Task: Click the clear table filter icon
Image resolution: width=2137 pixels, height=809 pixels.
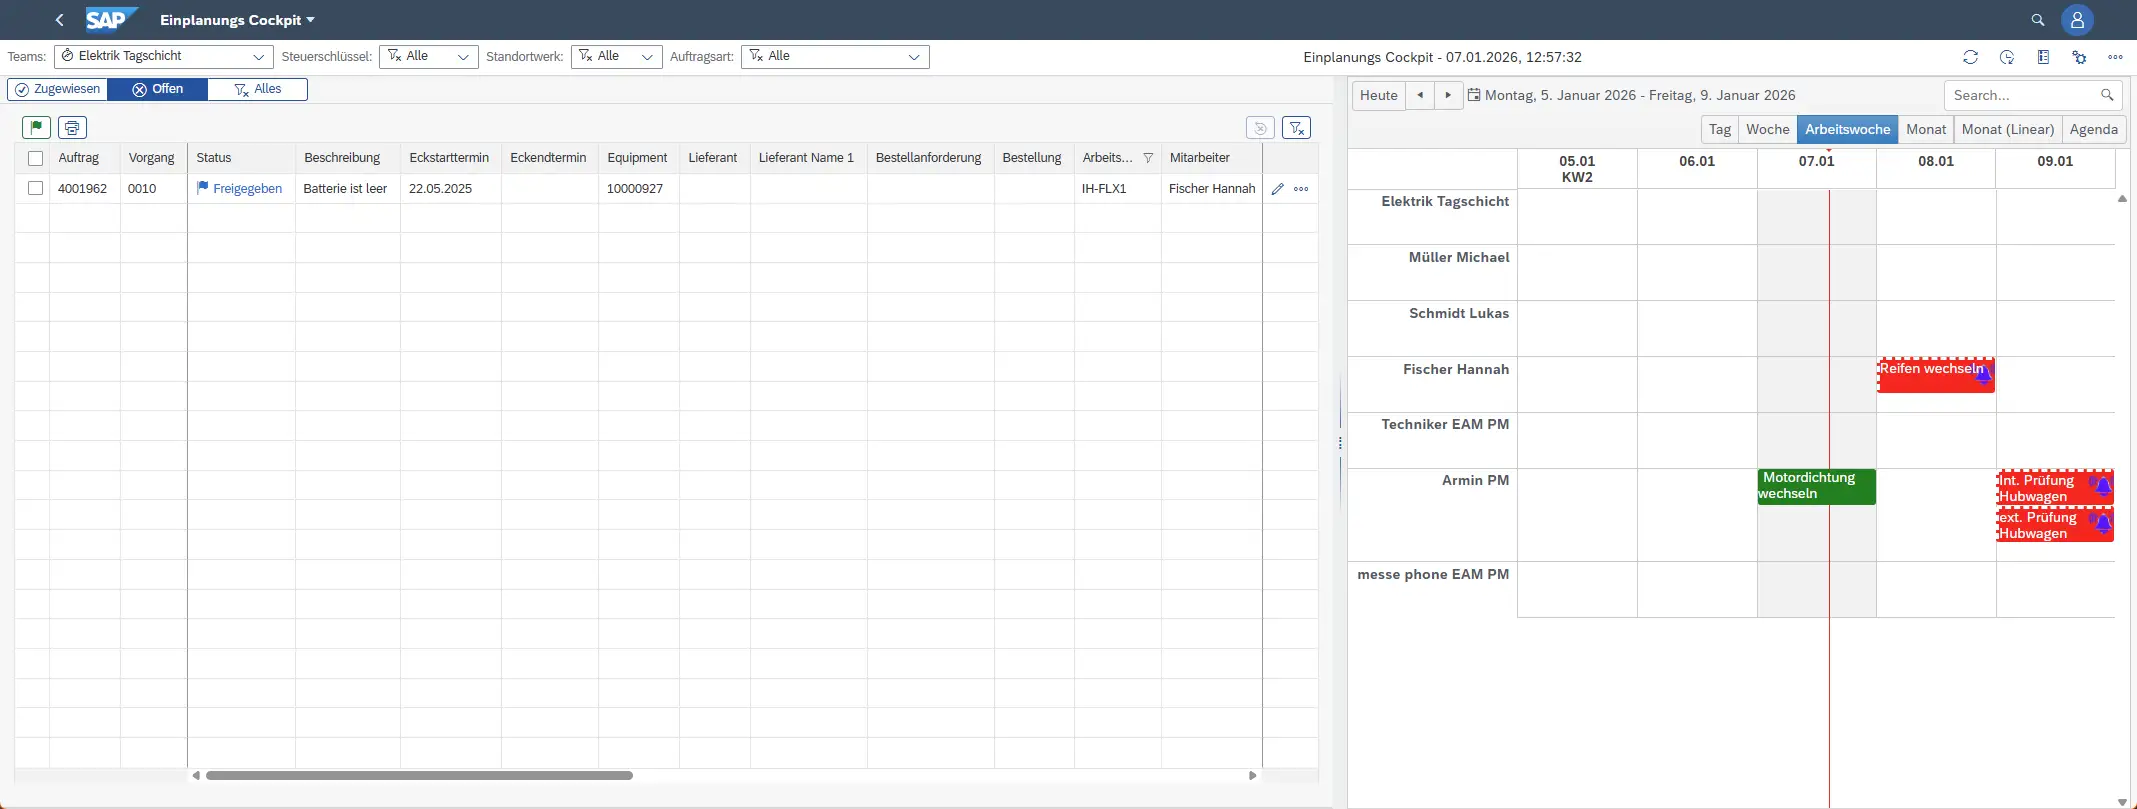Action: [x=1296, y=127]
